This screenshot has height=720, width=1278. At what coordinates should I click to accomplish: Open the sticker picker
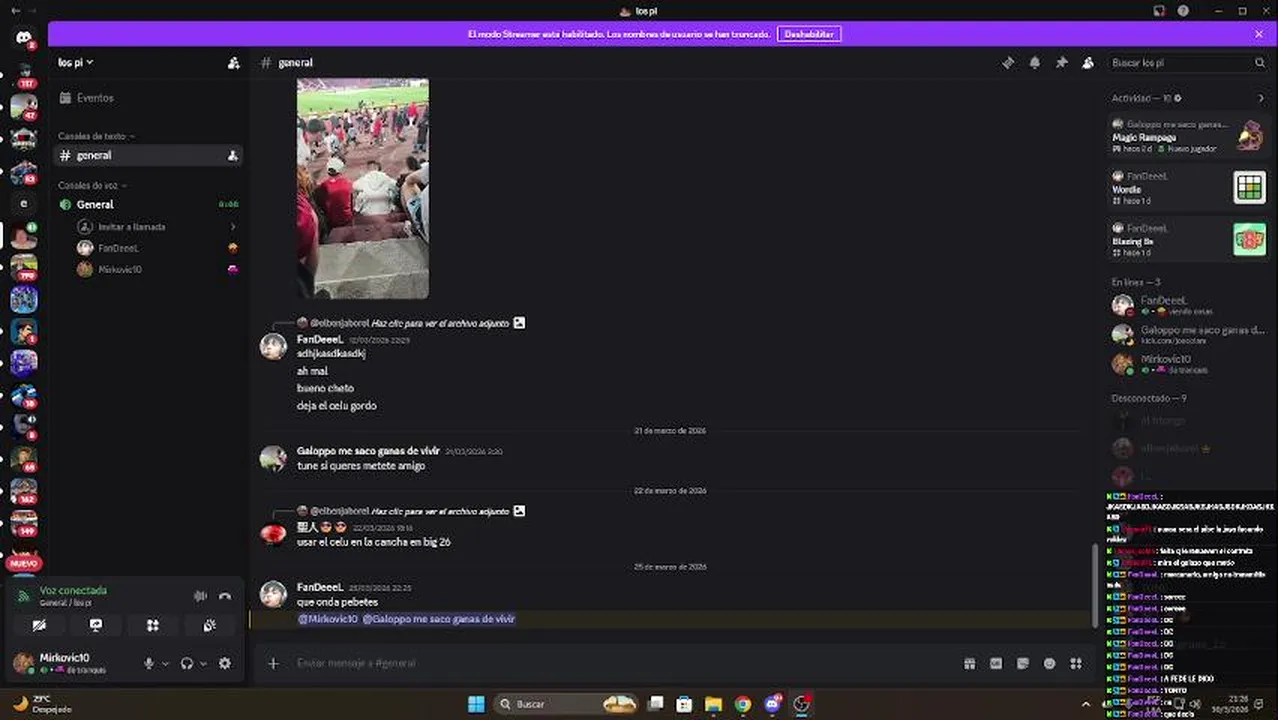tap(1022, 663)
